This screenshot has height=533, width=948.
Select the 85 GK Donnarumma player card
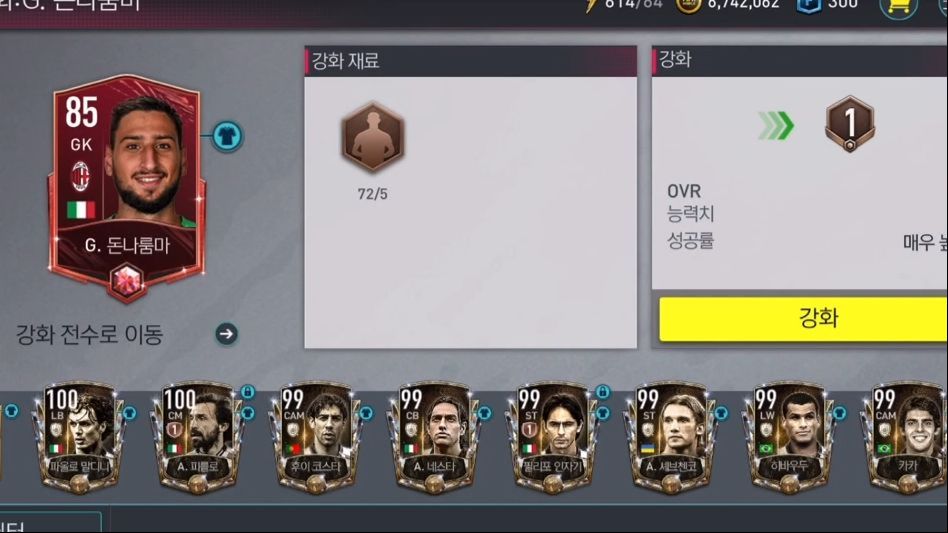click(x=127, y=187)
